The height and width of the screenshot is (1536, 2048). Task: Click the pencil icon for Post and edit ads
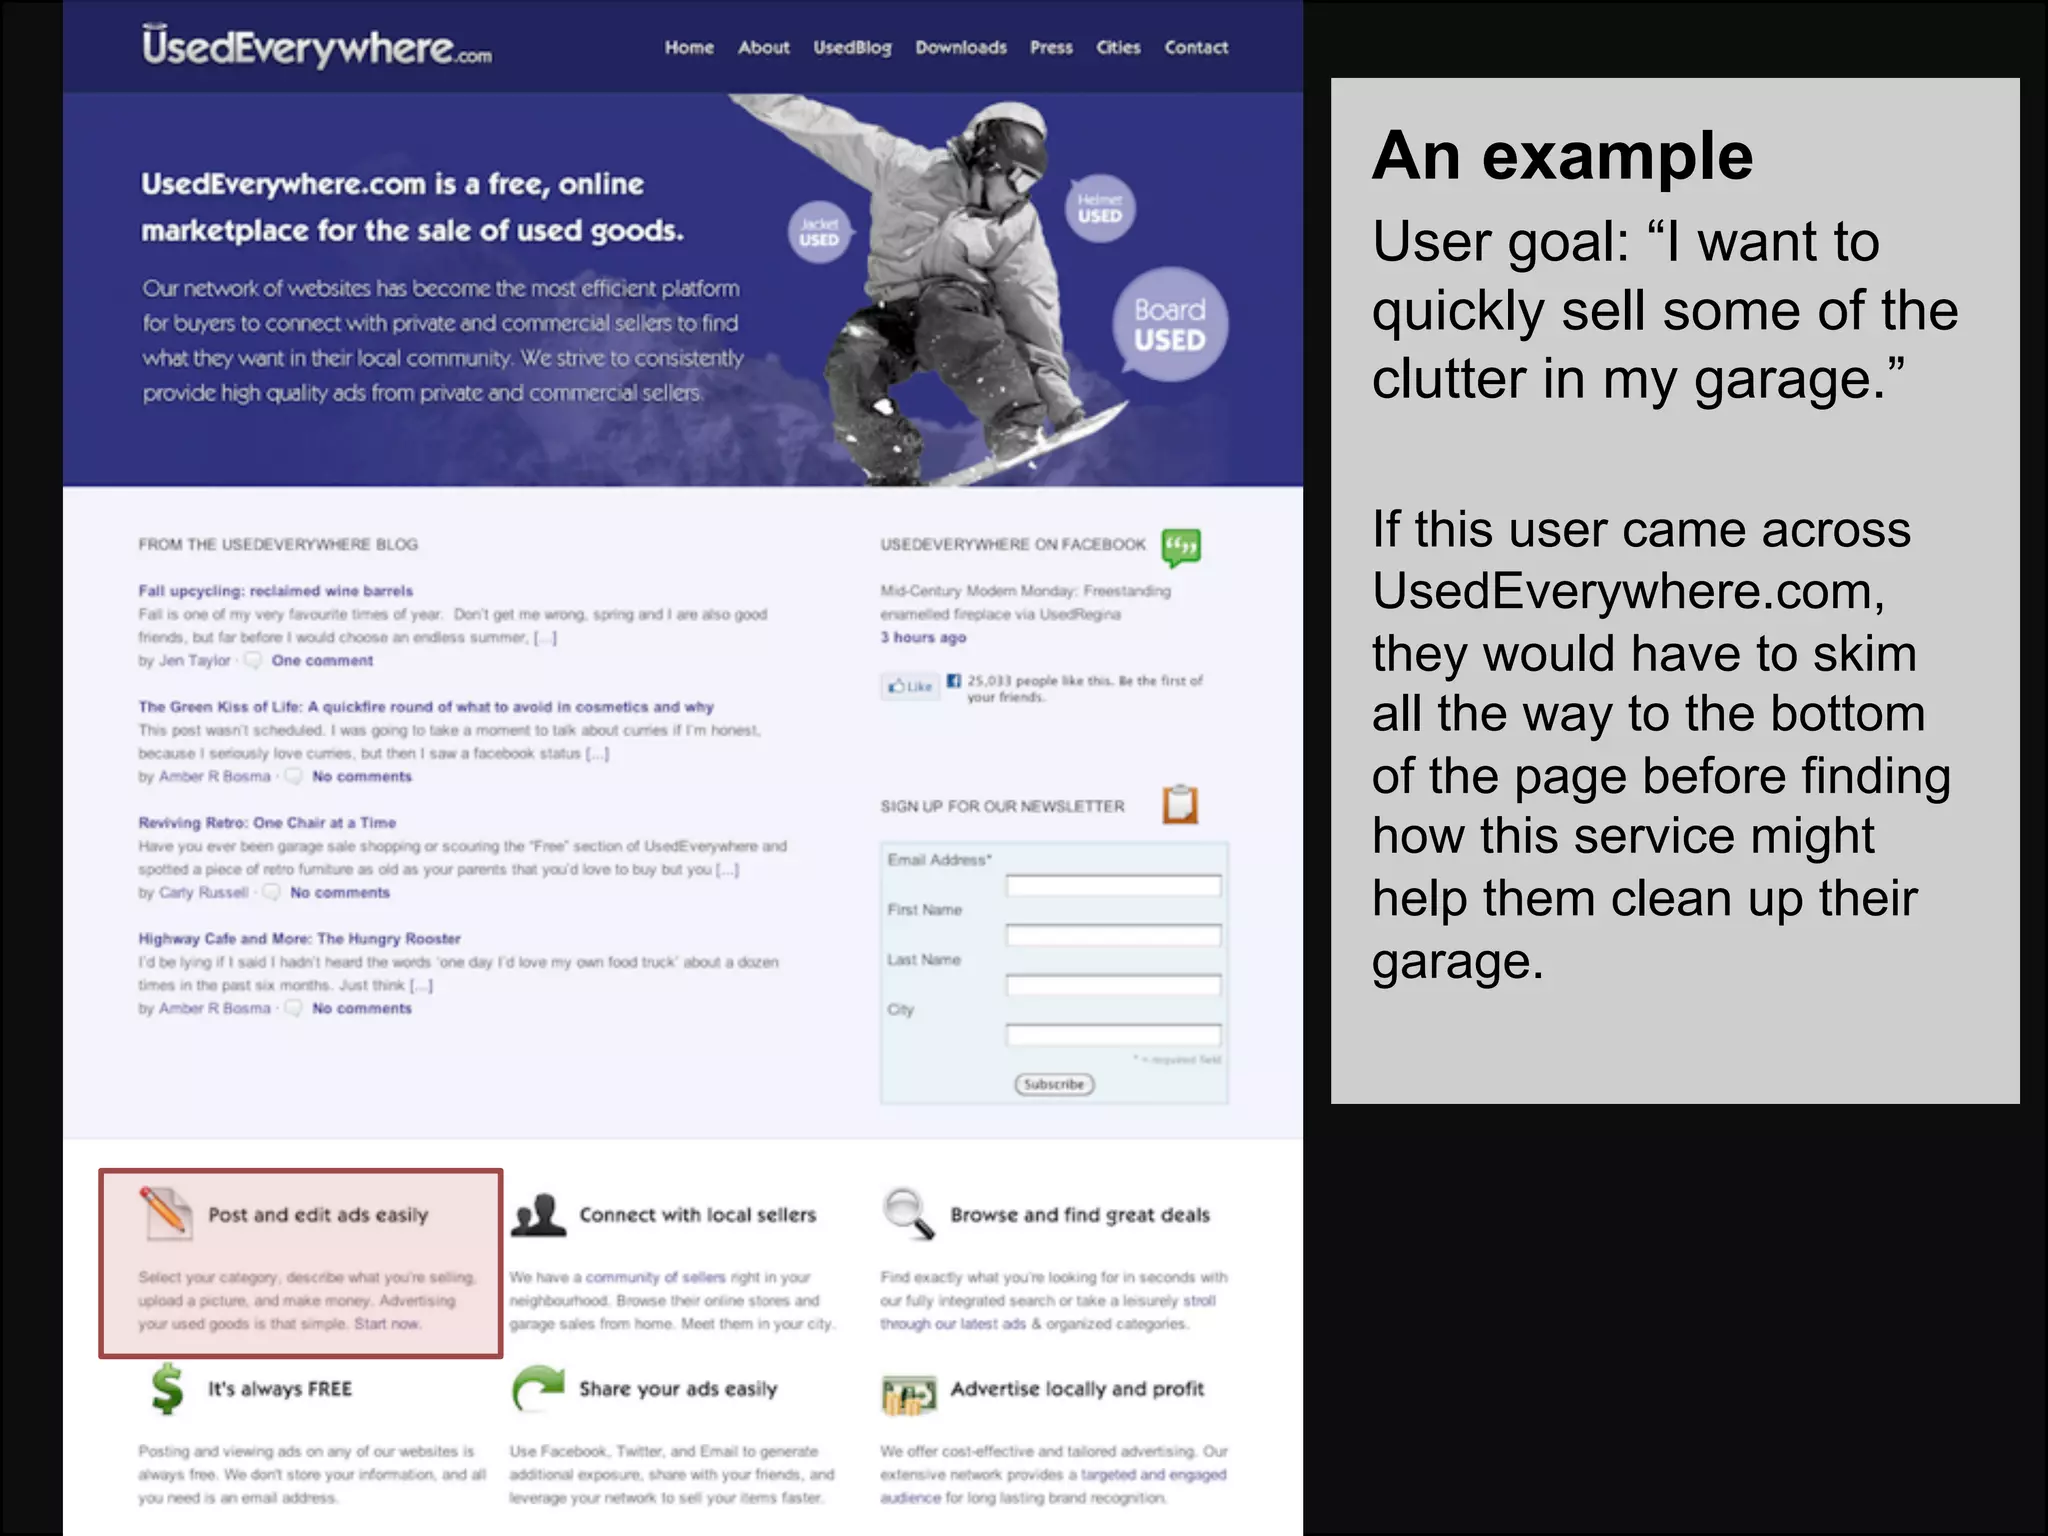coord(165,1213)
